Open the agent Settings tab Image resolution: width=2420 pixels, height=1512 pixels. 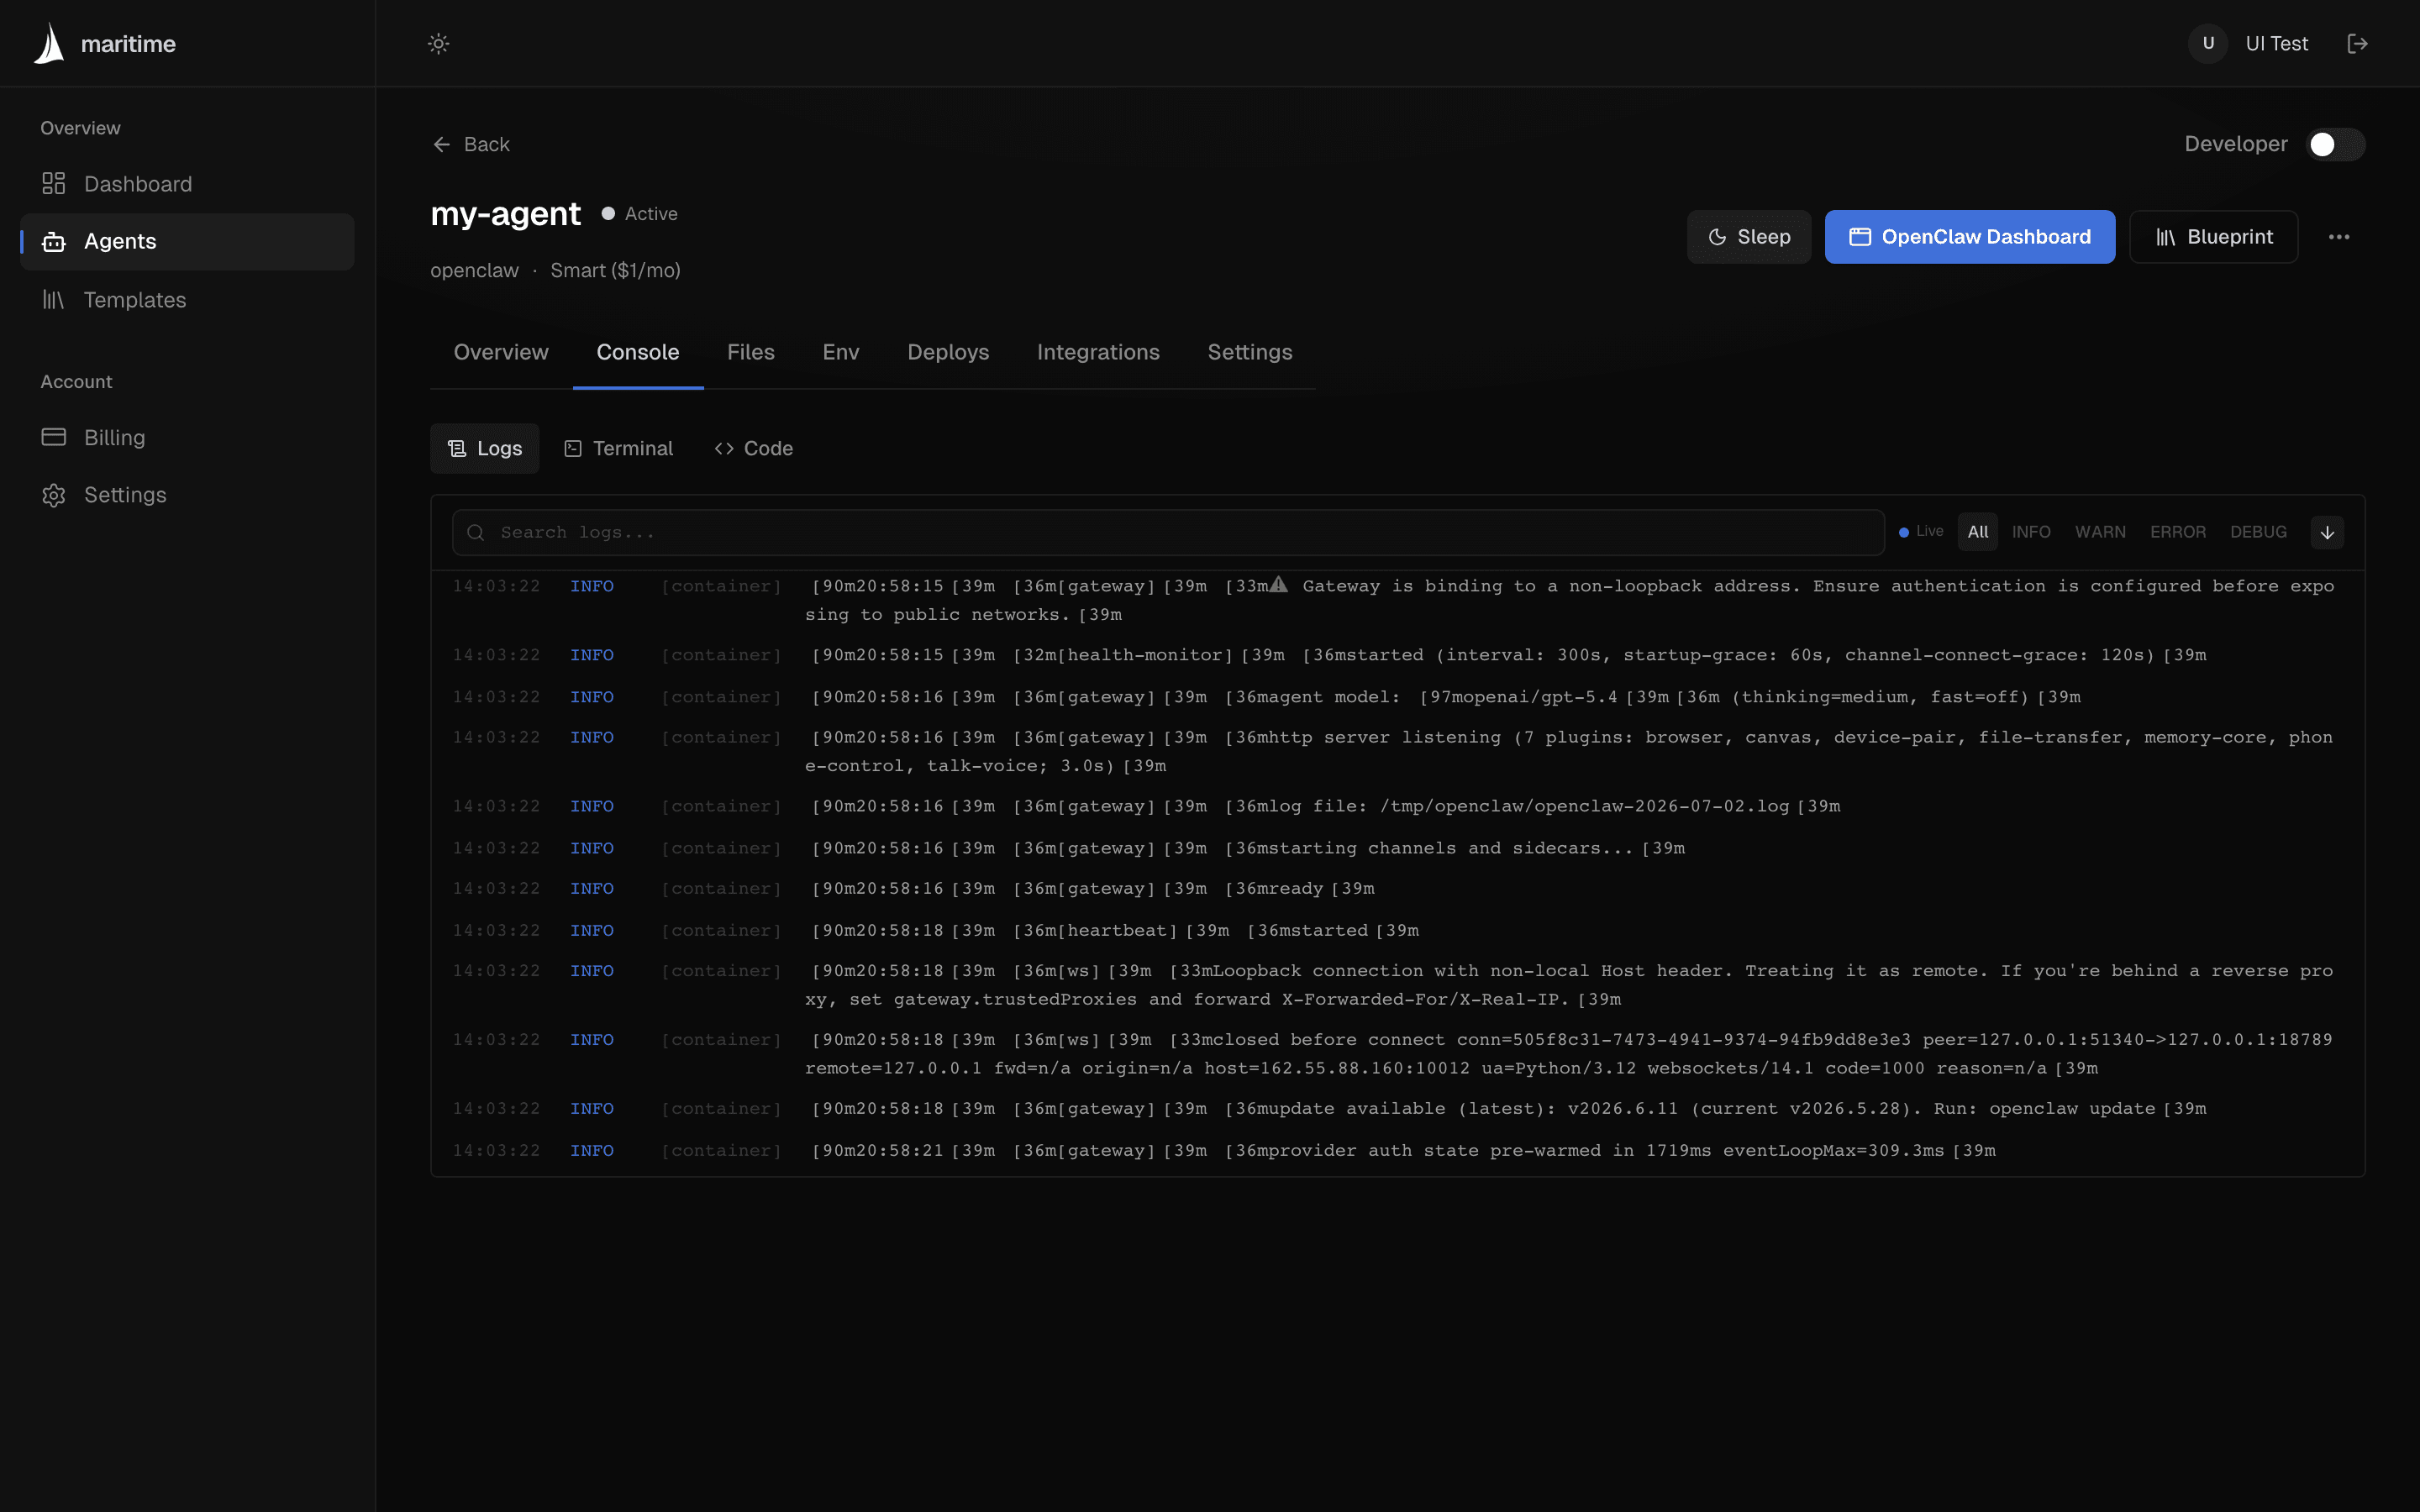(1250, 352)
